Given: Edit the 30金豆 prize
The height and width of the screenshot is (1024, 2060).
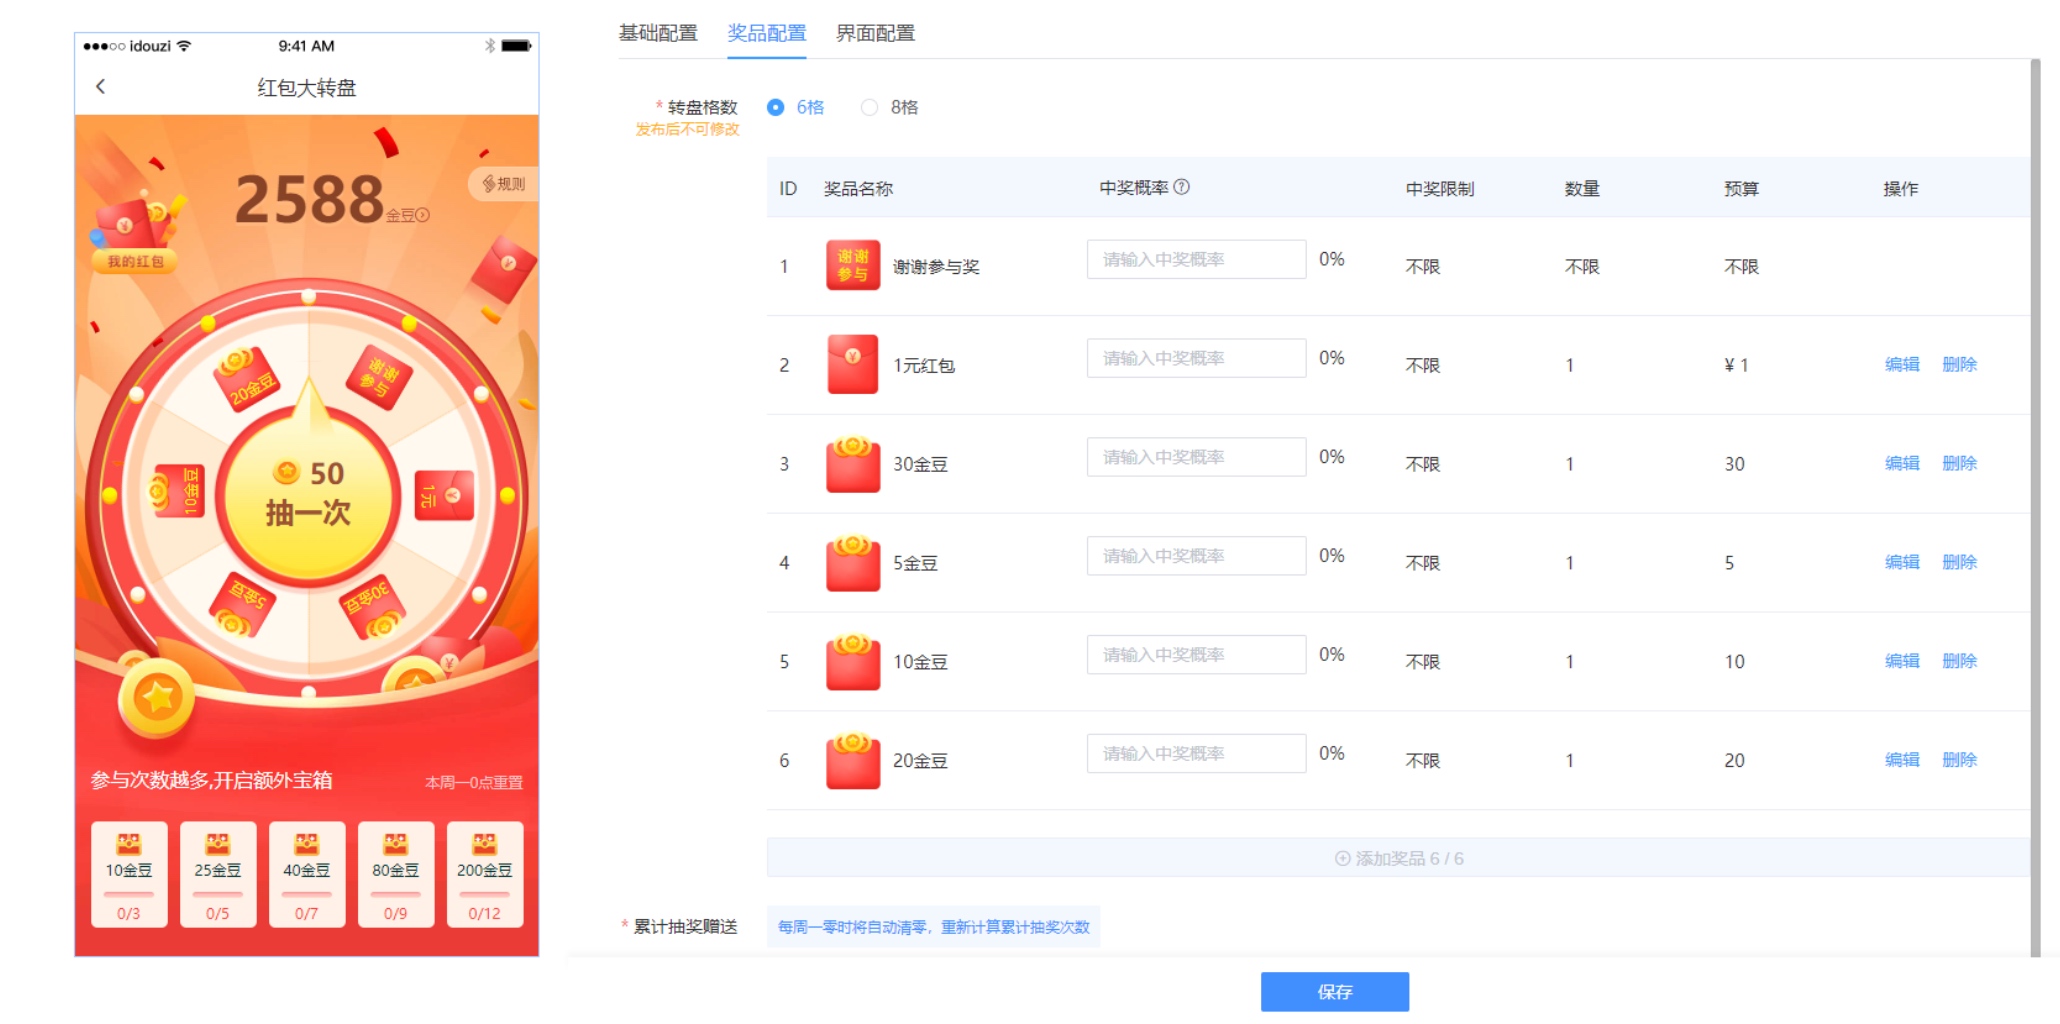Looking at the screenshot, I should click(x=1902, y=463).
